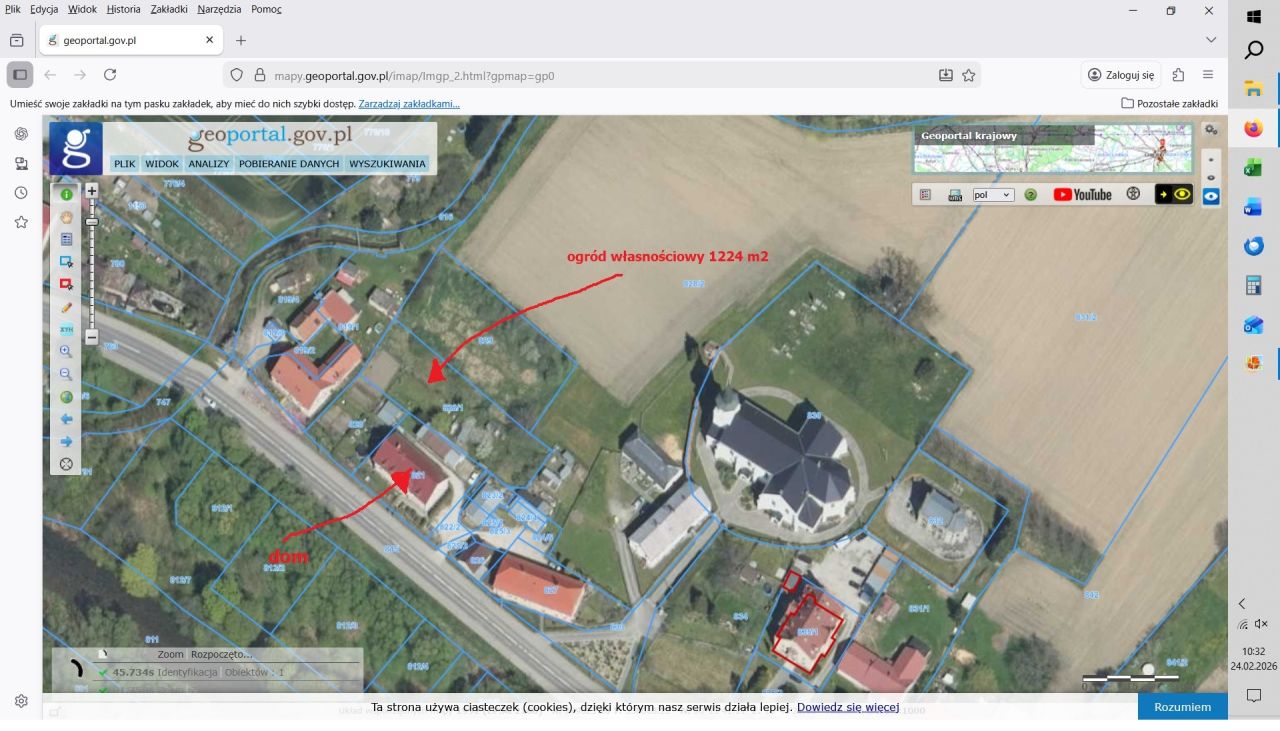Go to next map view arrow
The width and height of the screenshot is (1280, 731).
tap(67, 442)
